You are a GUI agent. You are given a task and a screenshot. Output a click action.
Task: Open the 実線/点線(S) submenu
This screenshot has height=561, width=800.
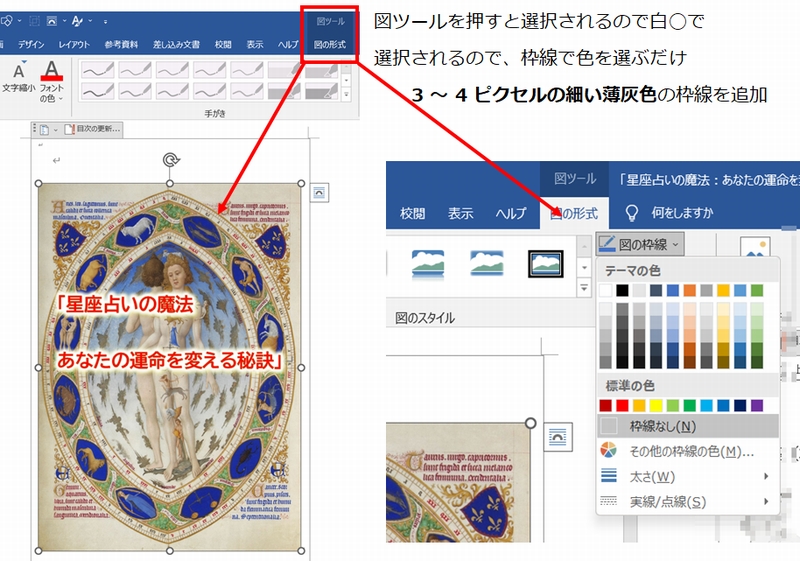pos(688,502)
